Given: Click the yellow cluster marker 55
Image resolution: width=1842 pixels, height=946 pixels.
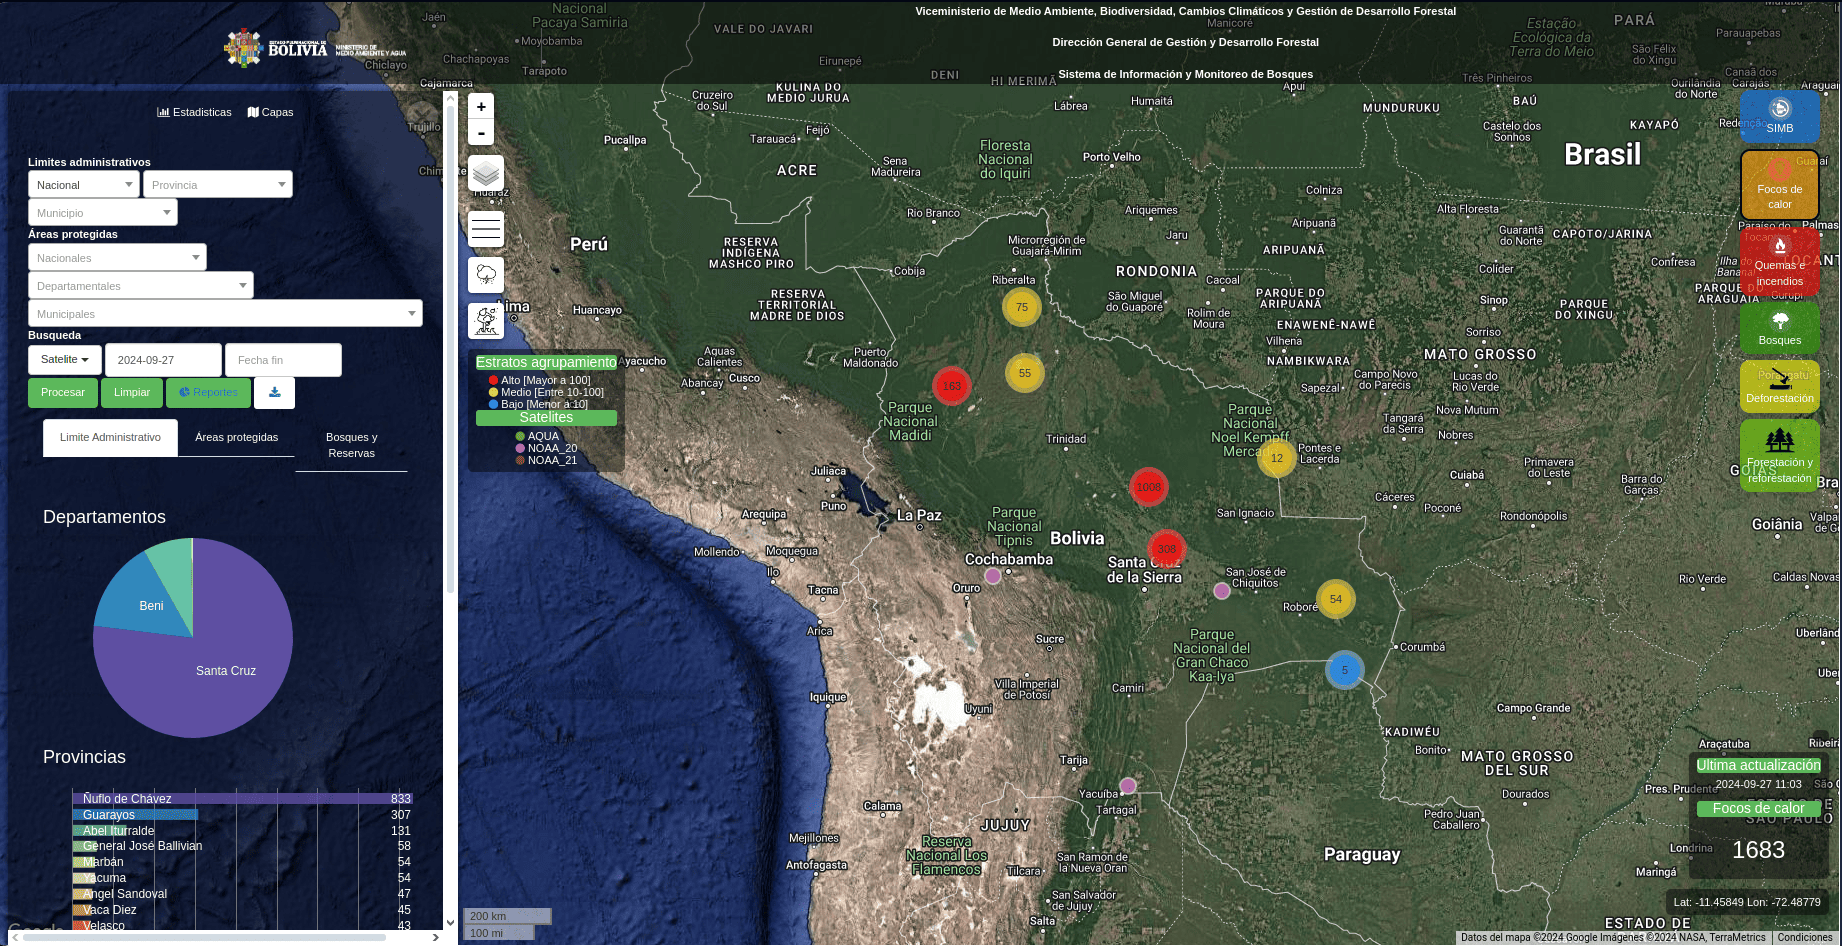Looking at the screenshot, I should (1025, 373).
